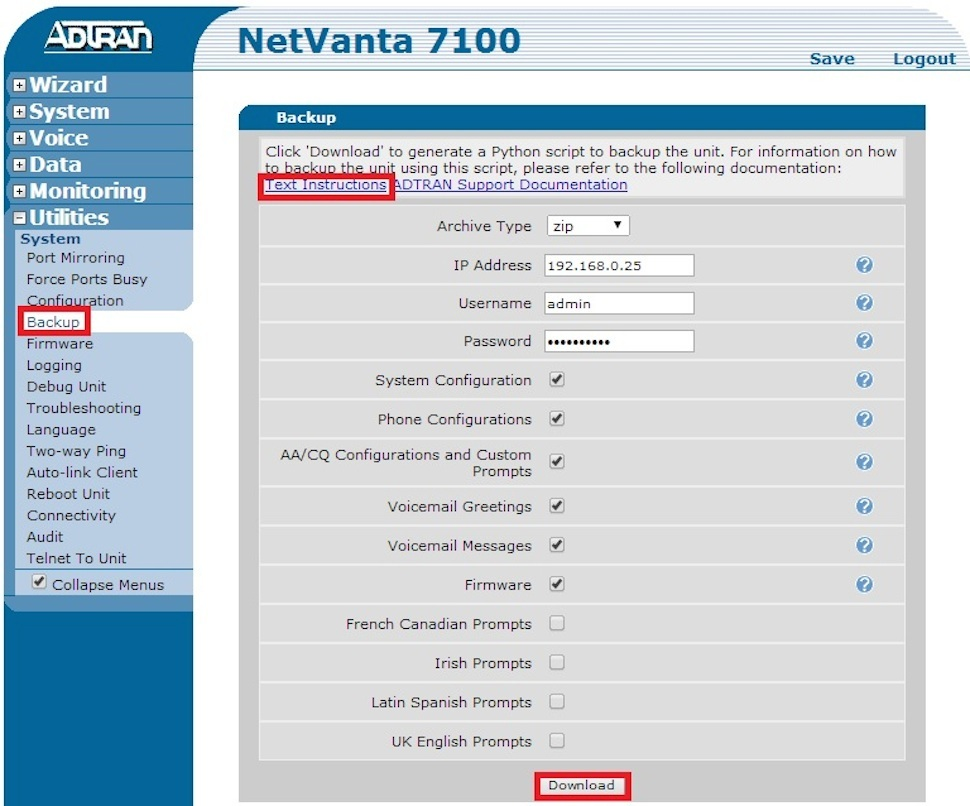Uncheck the Firmware backup checkbox

[x=557, y=584]
